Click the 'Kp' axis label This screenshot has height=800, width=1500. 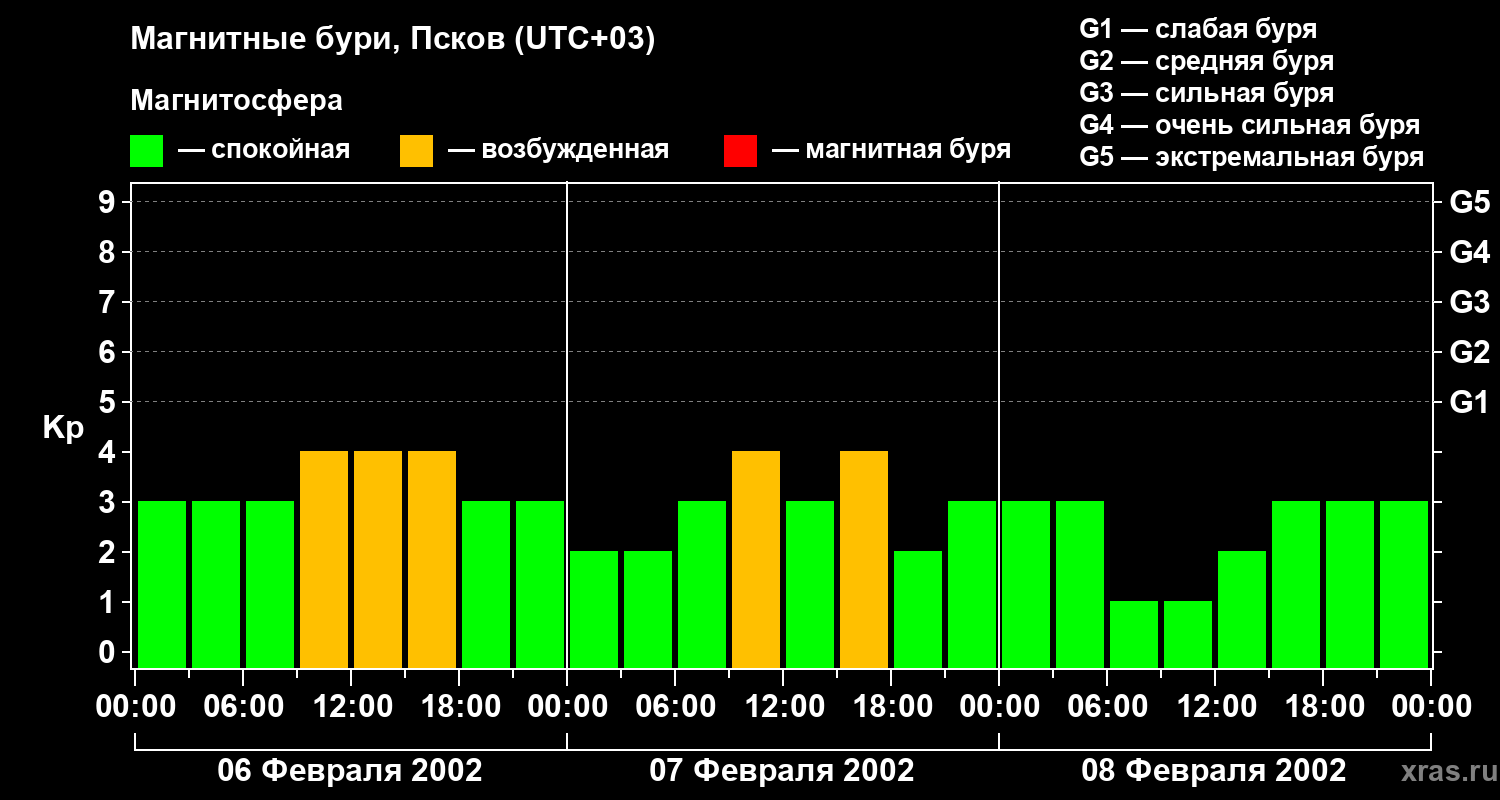point(63,428)
